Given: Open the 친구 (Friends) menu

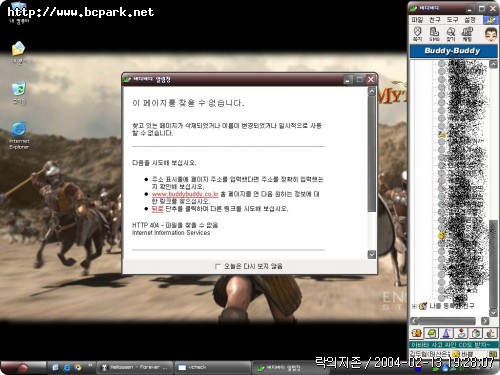Looking at the screenshot, I should (x=435, y=20).
